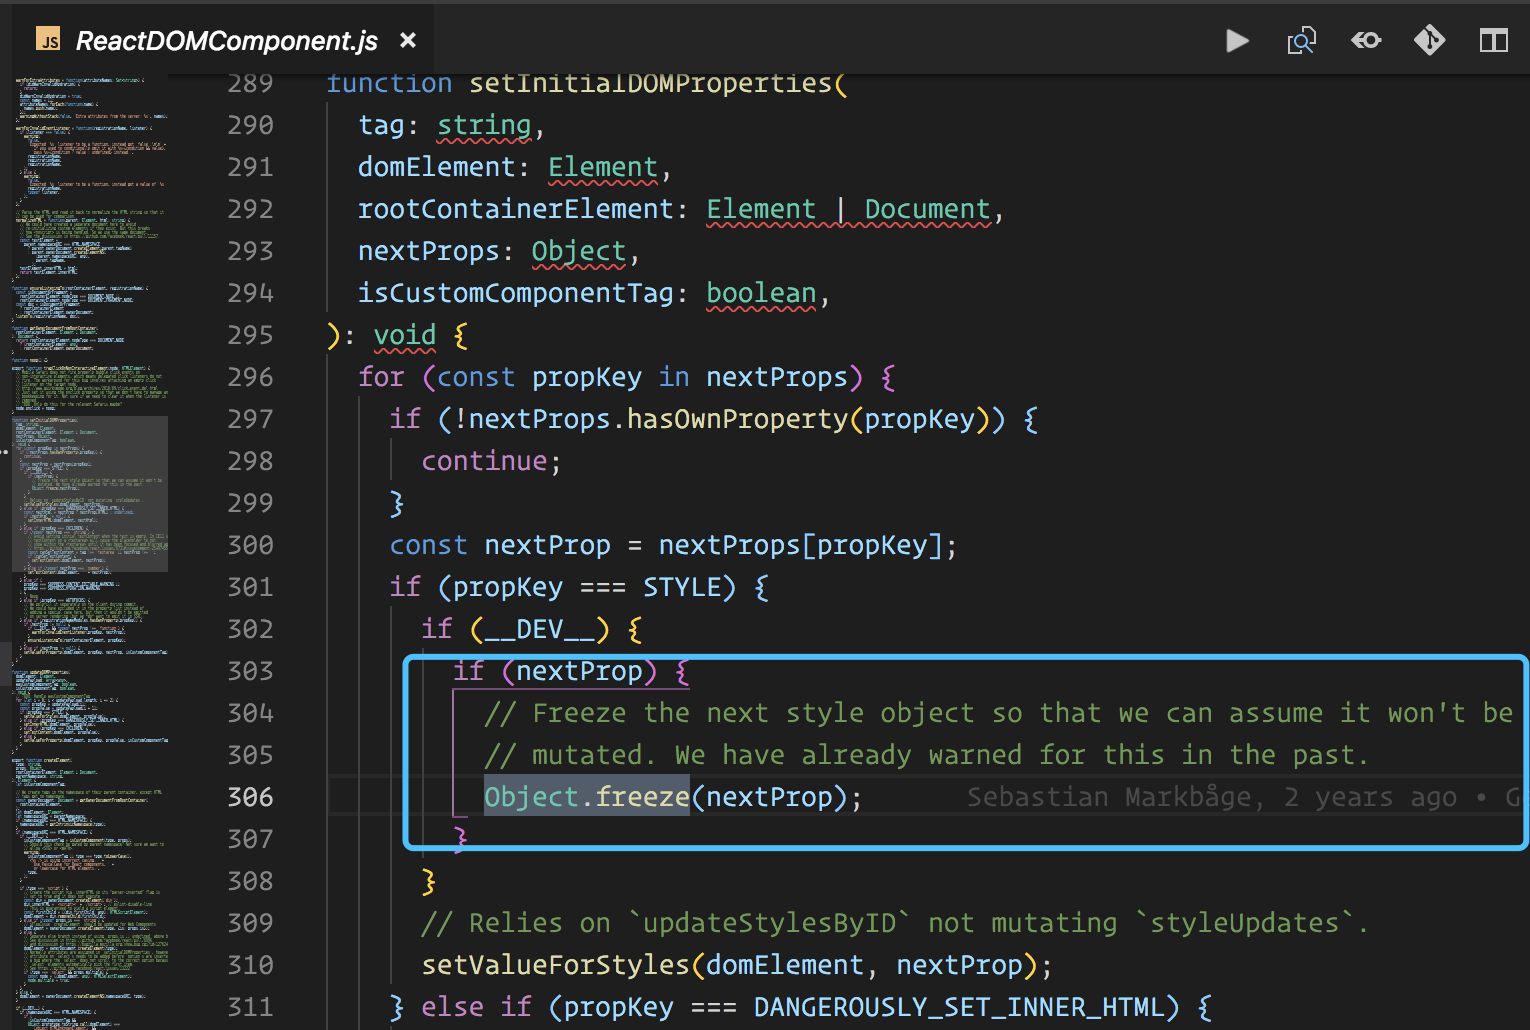Click the 'continue' keyword on line 298

tap(484, 461)
